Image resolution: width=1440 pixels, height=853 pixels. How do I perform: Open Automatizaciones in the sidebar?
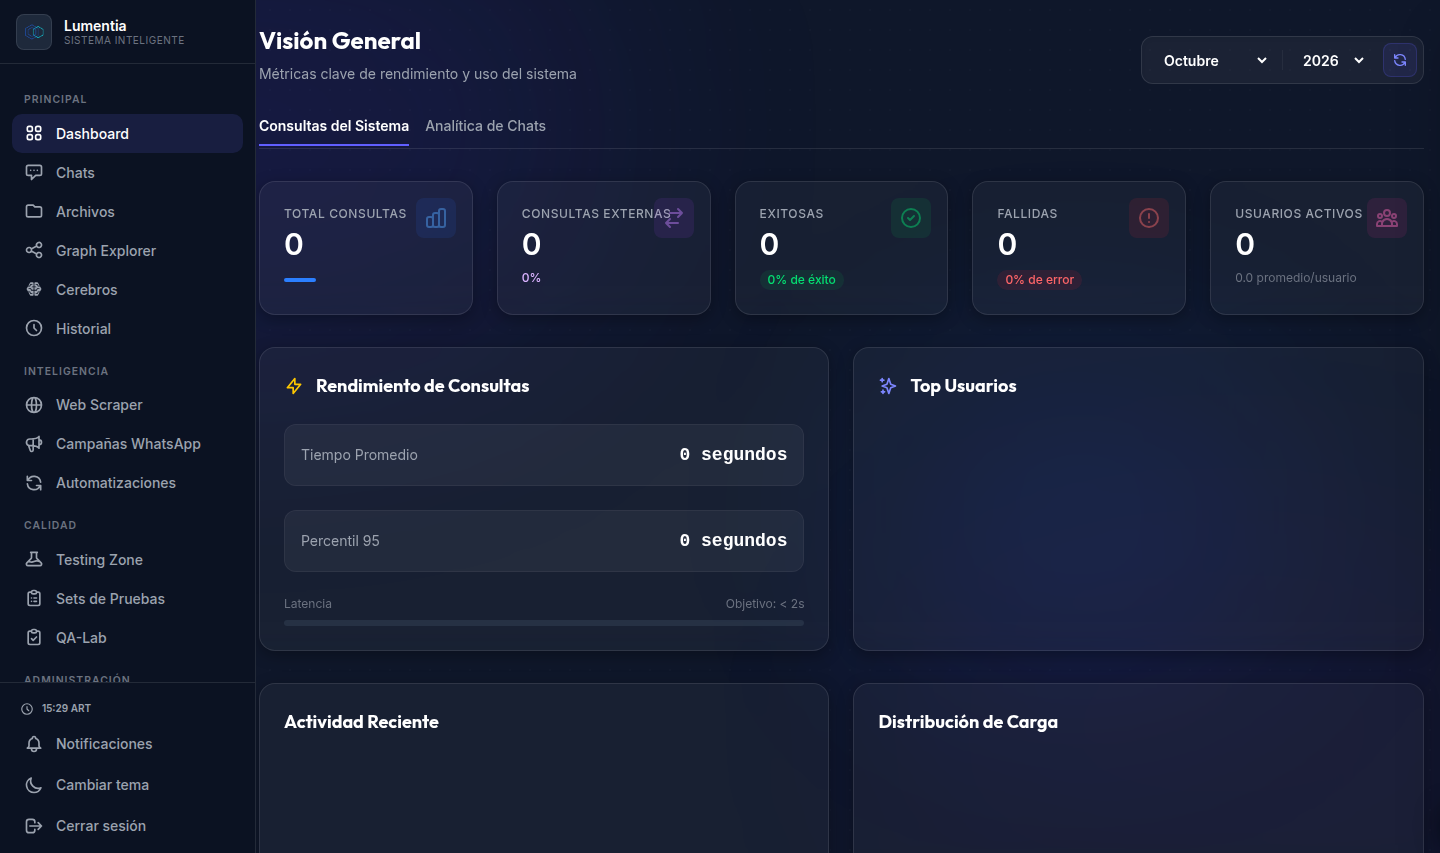tap(127, 483)
